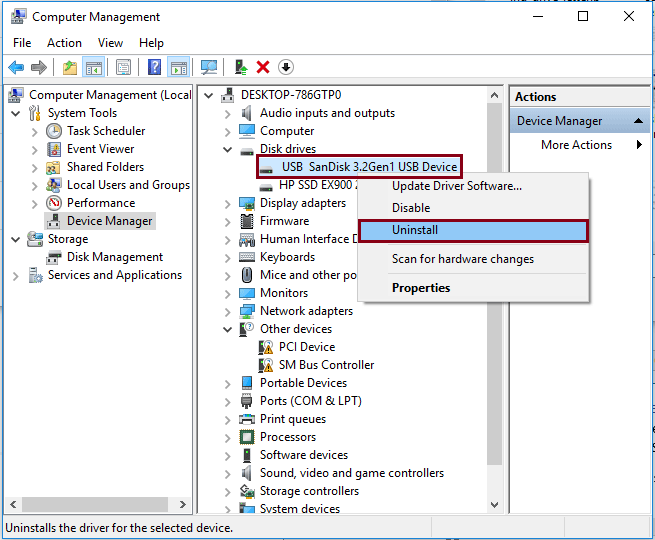Select Uninstall in the context menu
Screen dimensions: 655x540
(473, 231)
